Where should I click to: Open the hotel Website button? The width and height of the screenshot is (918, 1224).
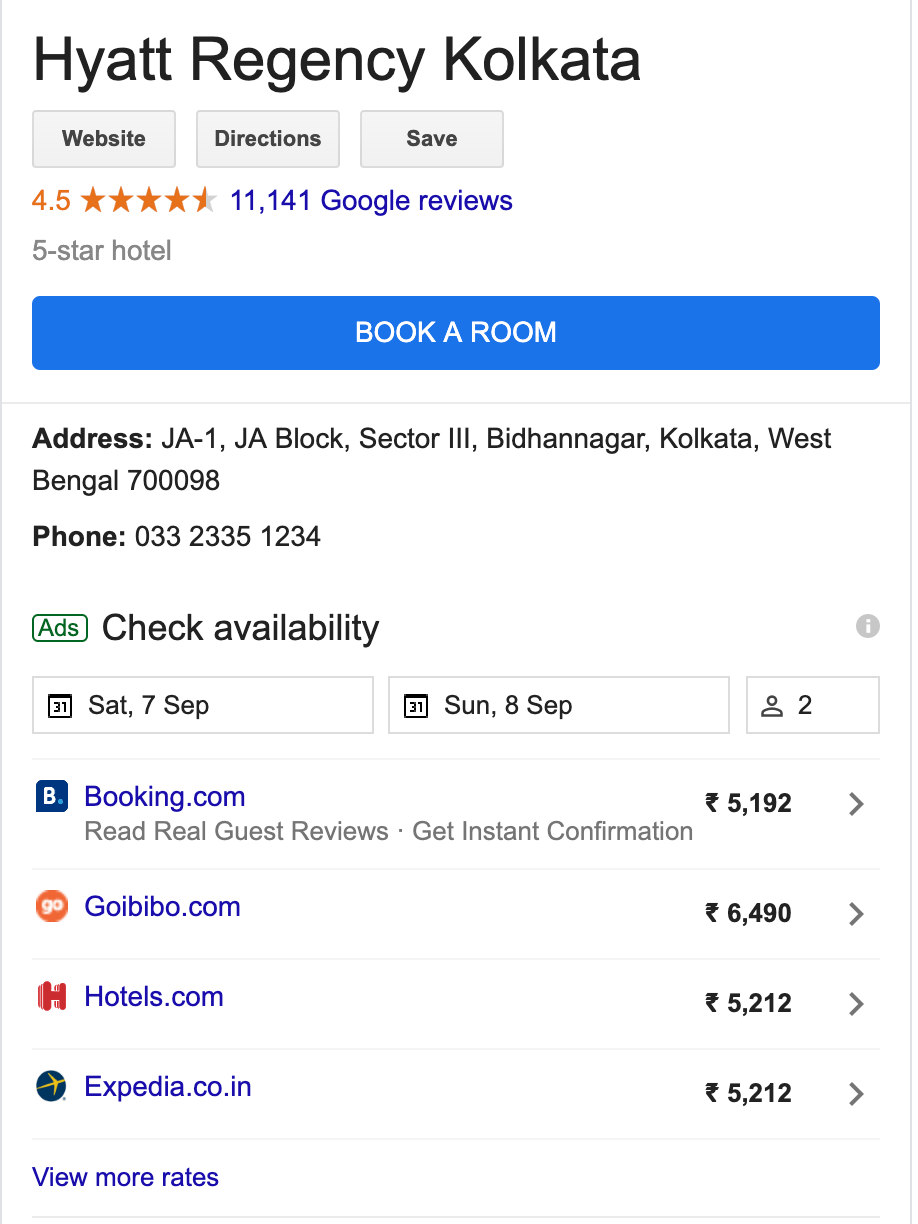tap(104, 139)
